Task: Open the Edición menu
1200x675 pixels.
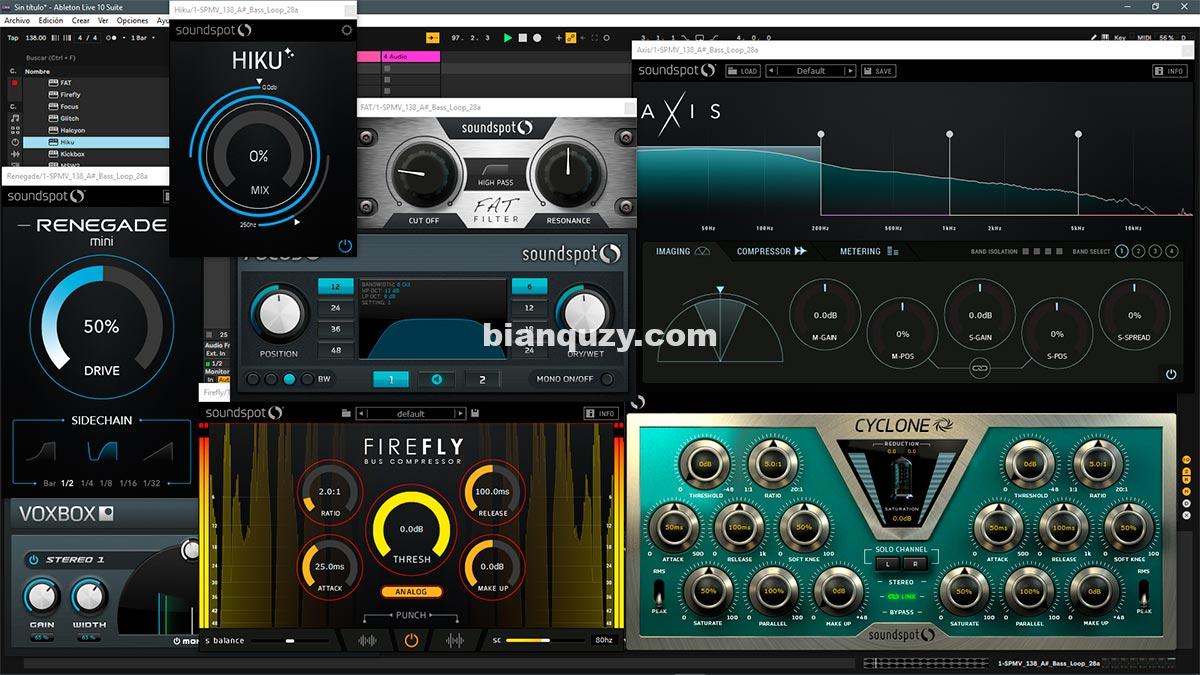Action: [x=50, y=20]
